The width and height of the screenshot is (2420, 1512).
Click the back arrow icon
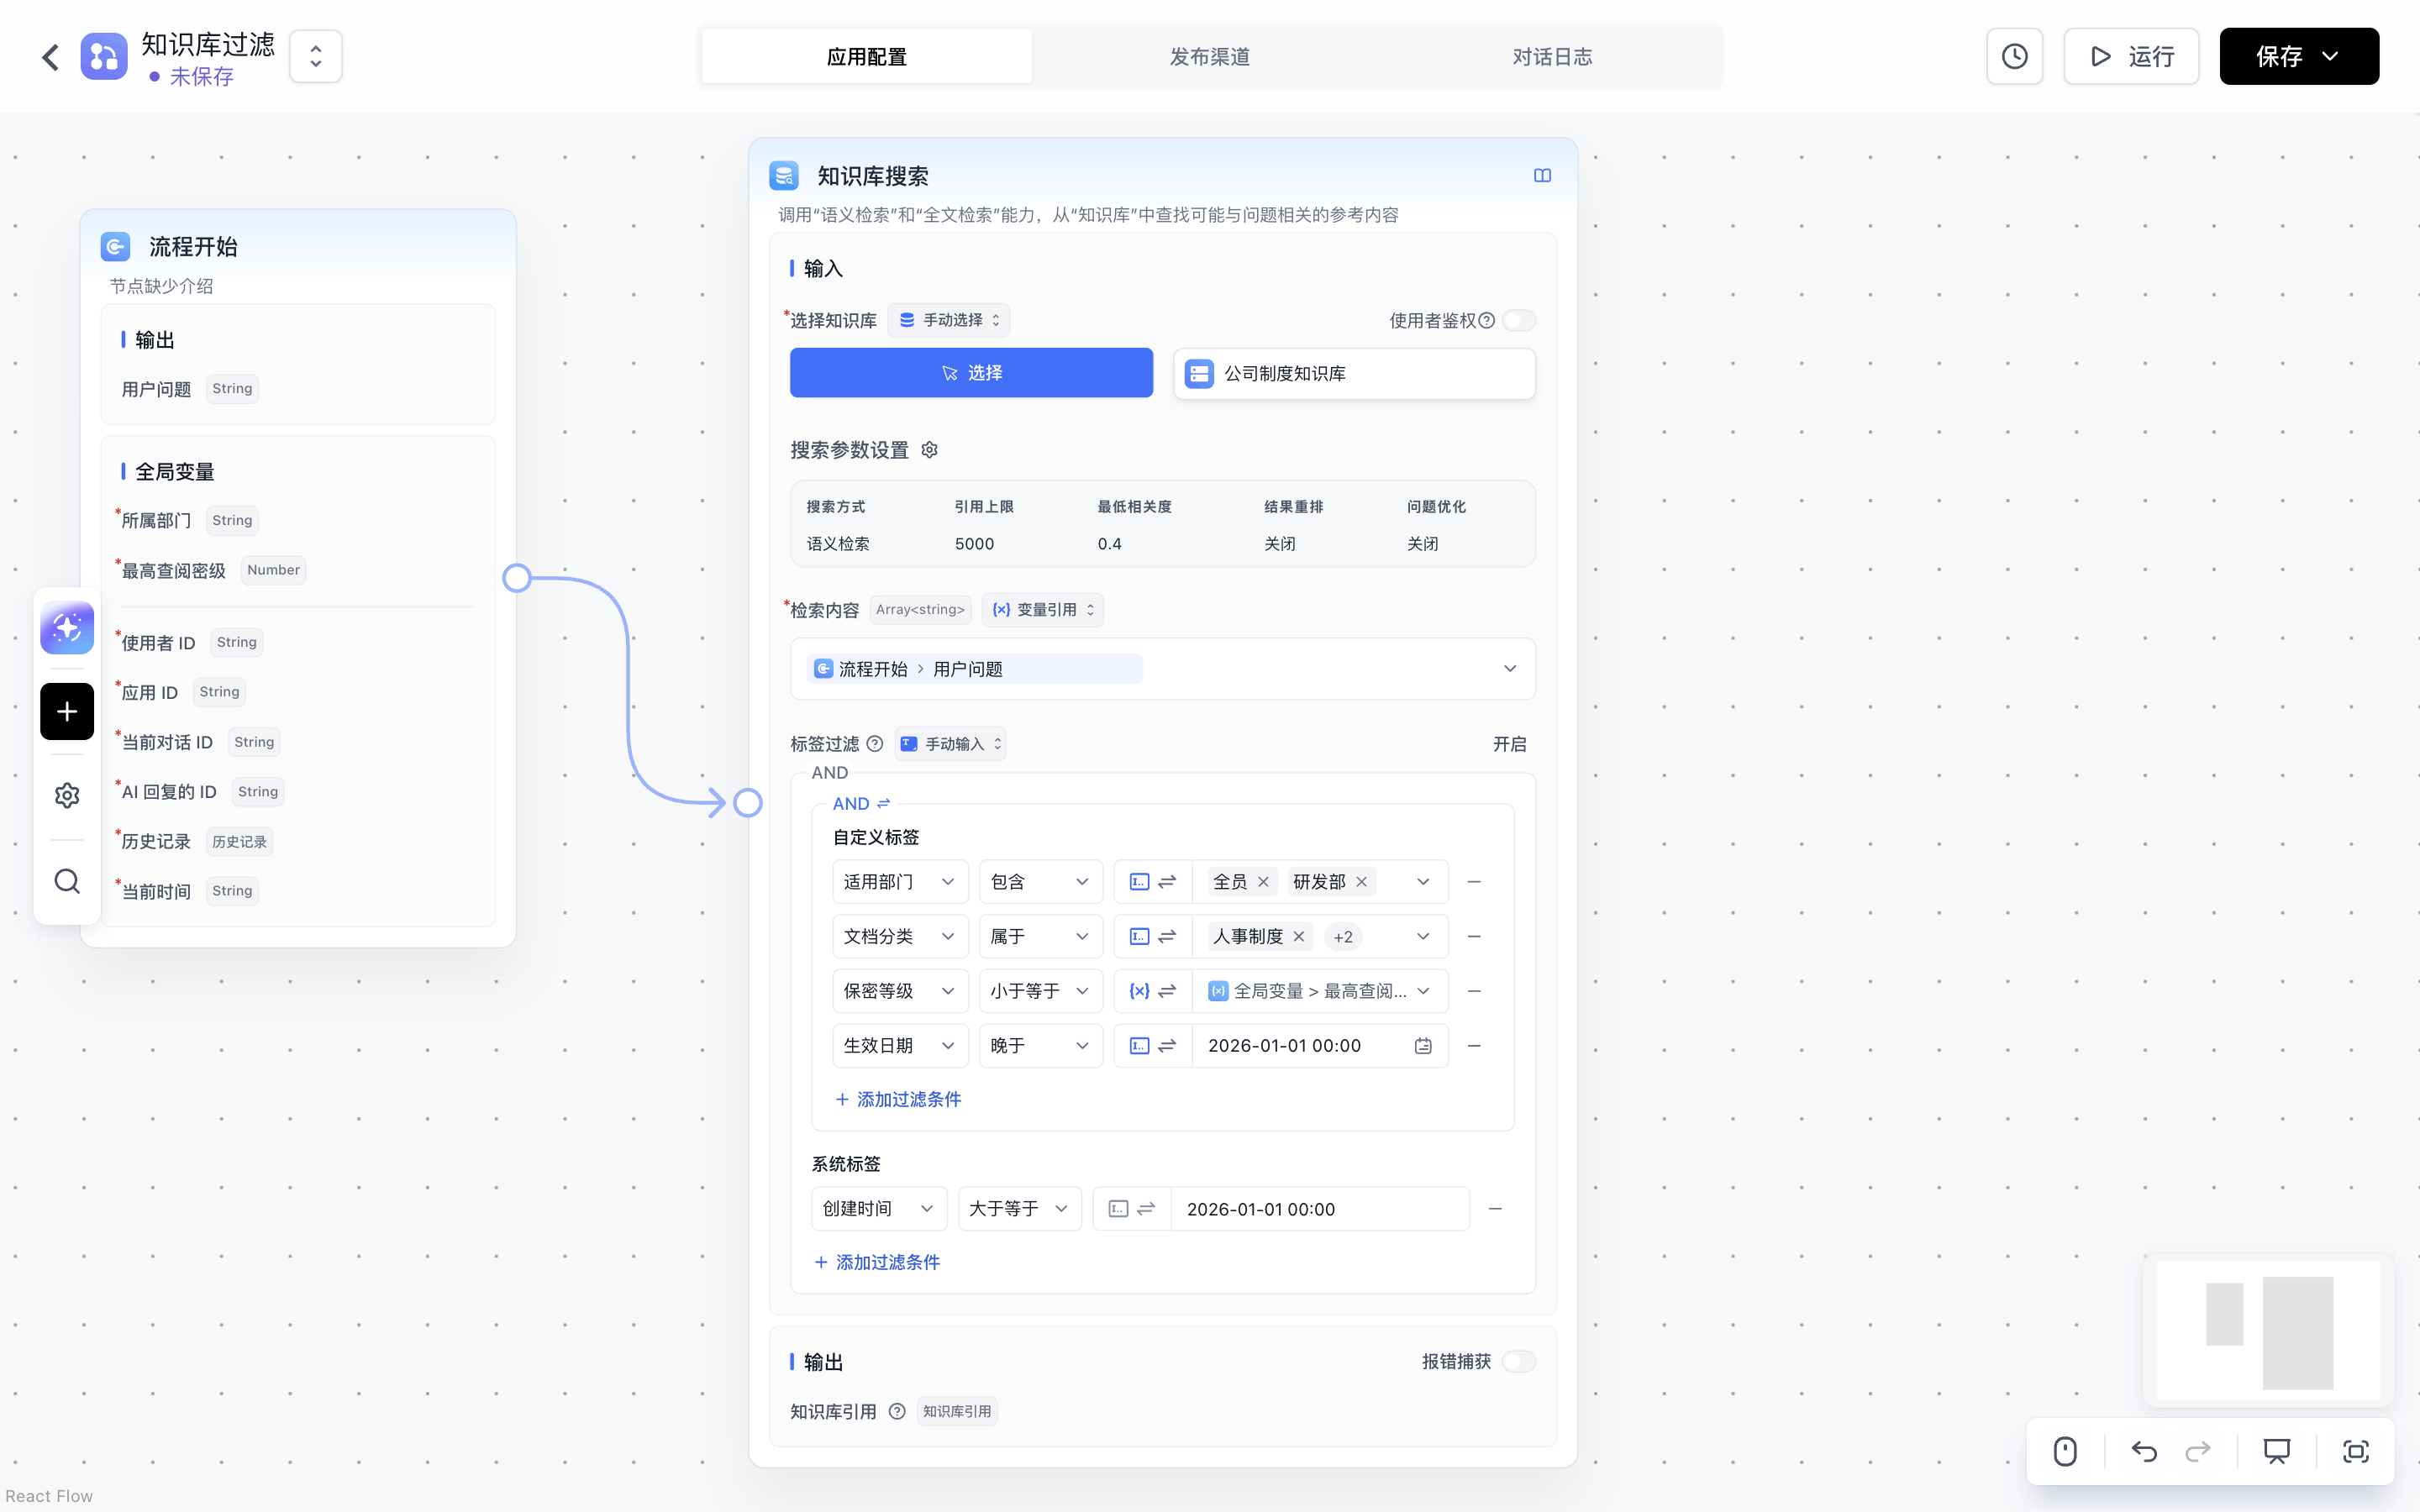coord(50,57)
